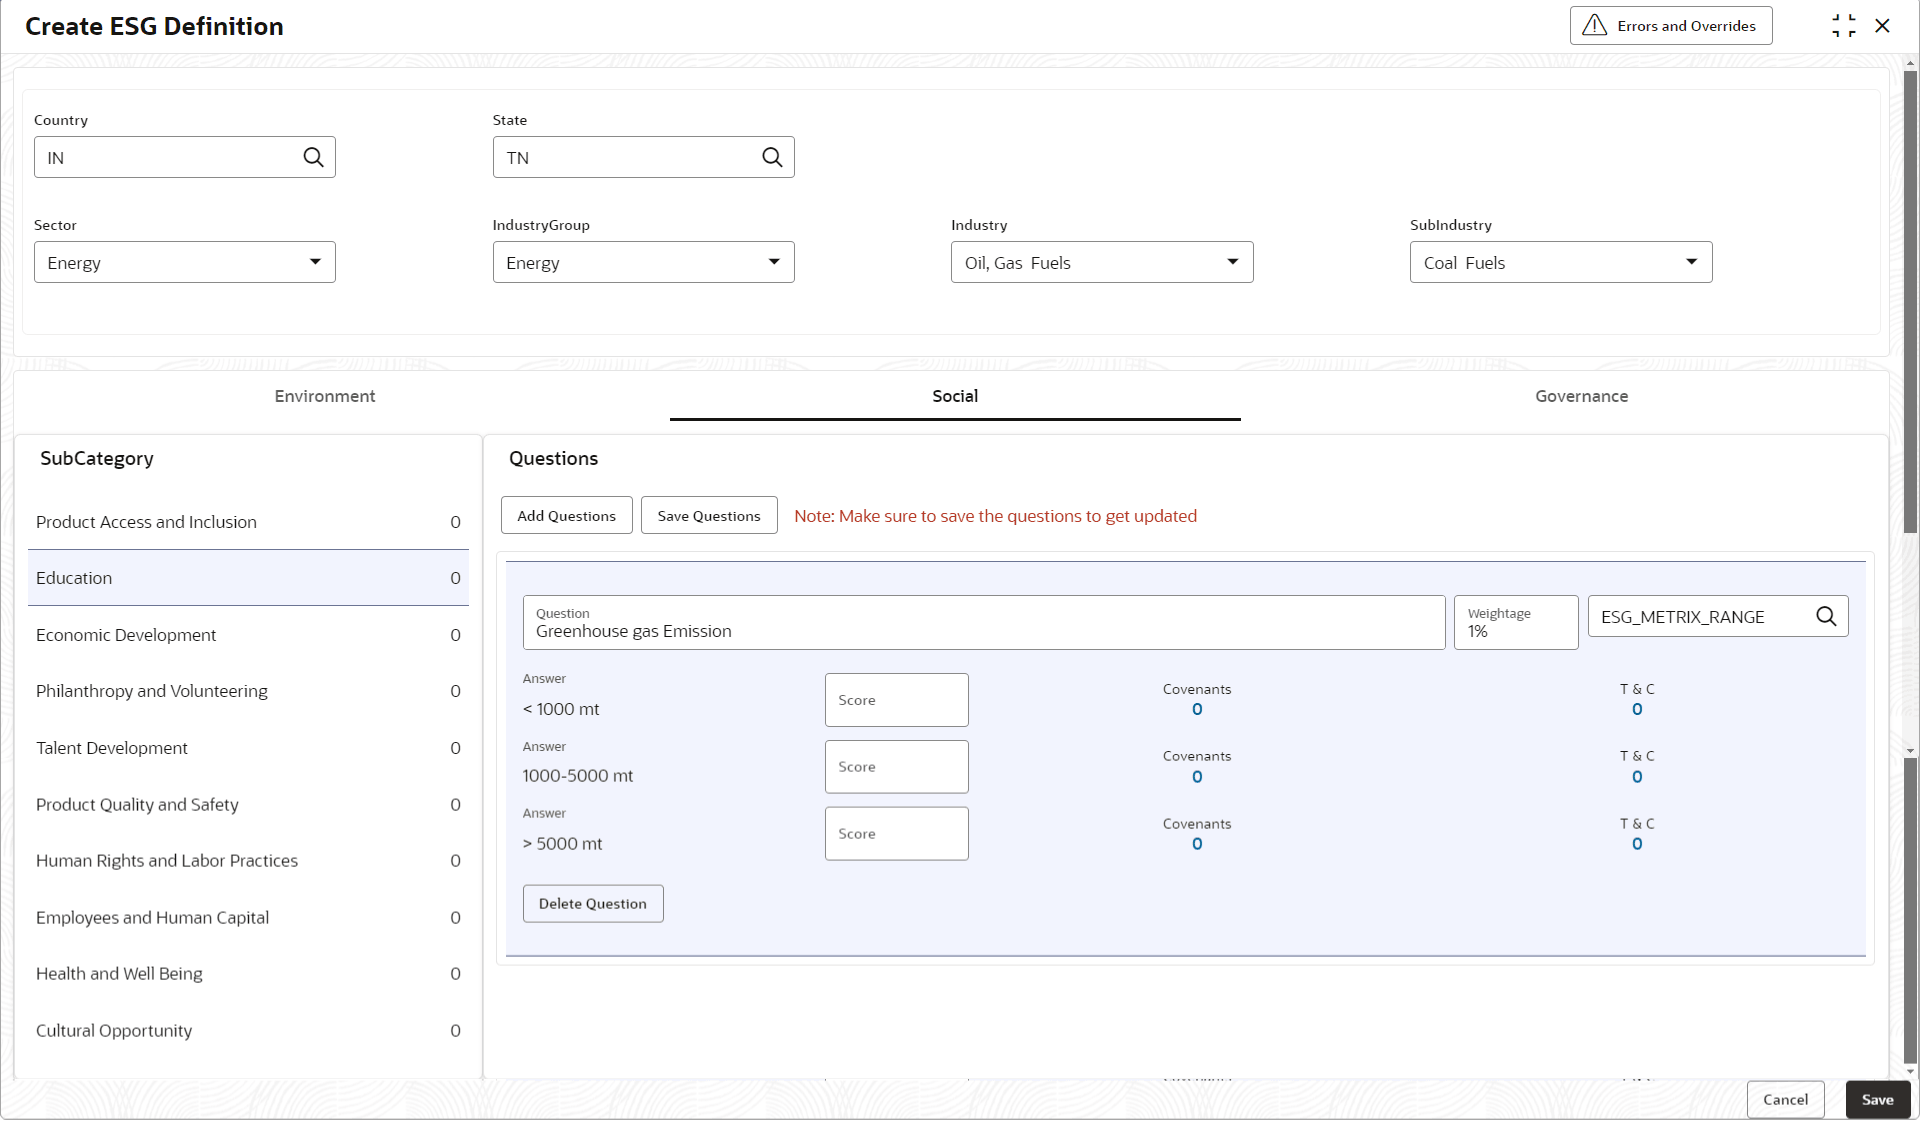
Task: Click the warning icon in Errors and Overrides
Action: (1595, 25)
